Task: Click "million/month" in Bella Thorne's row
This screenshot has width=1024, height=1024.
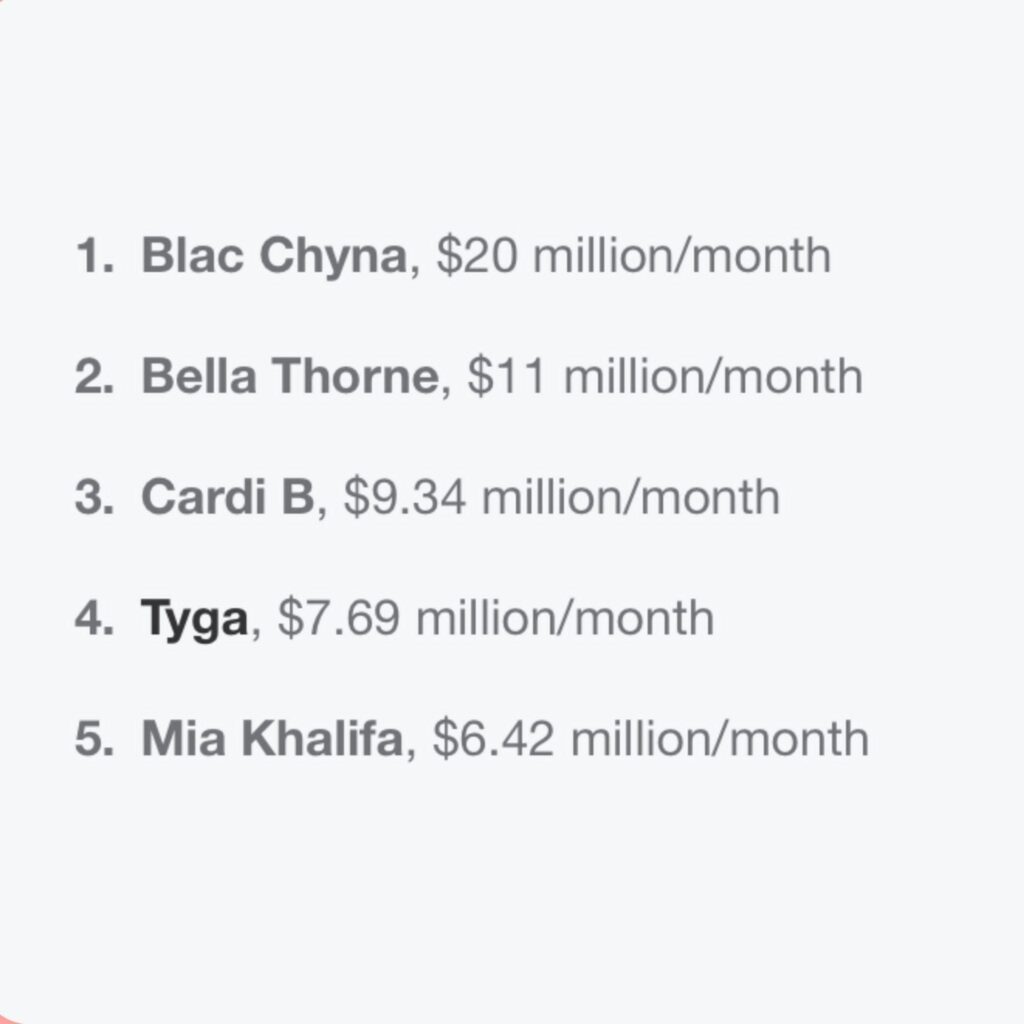Action: (712, 377)
